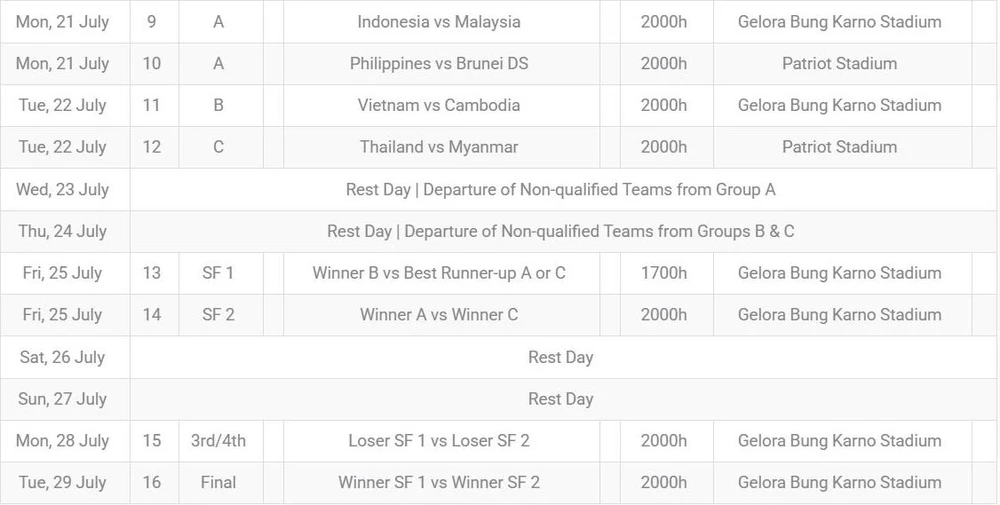Click the Winner SF 1 vs Winner SF 2 match
The image size is (1000, 505).
pyautogui.click(x=439, y=483)
